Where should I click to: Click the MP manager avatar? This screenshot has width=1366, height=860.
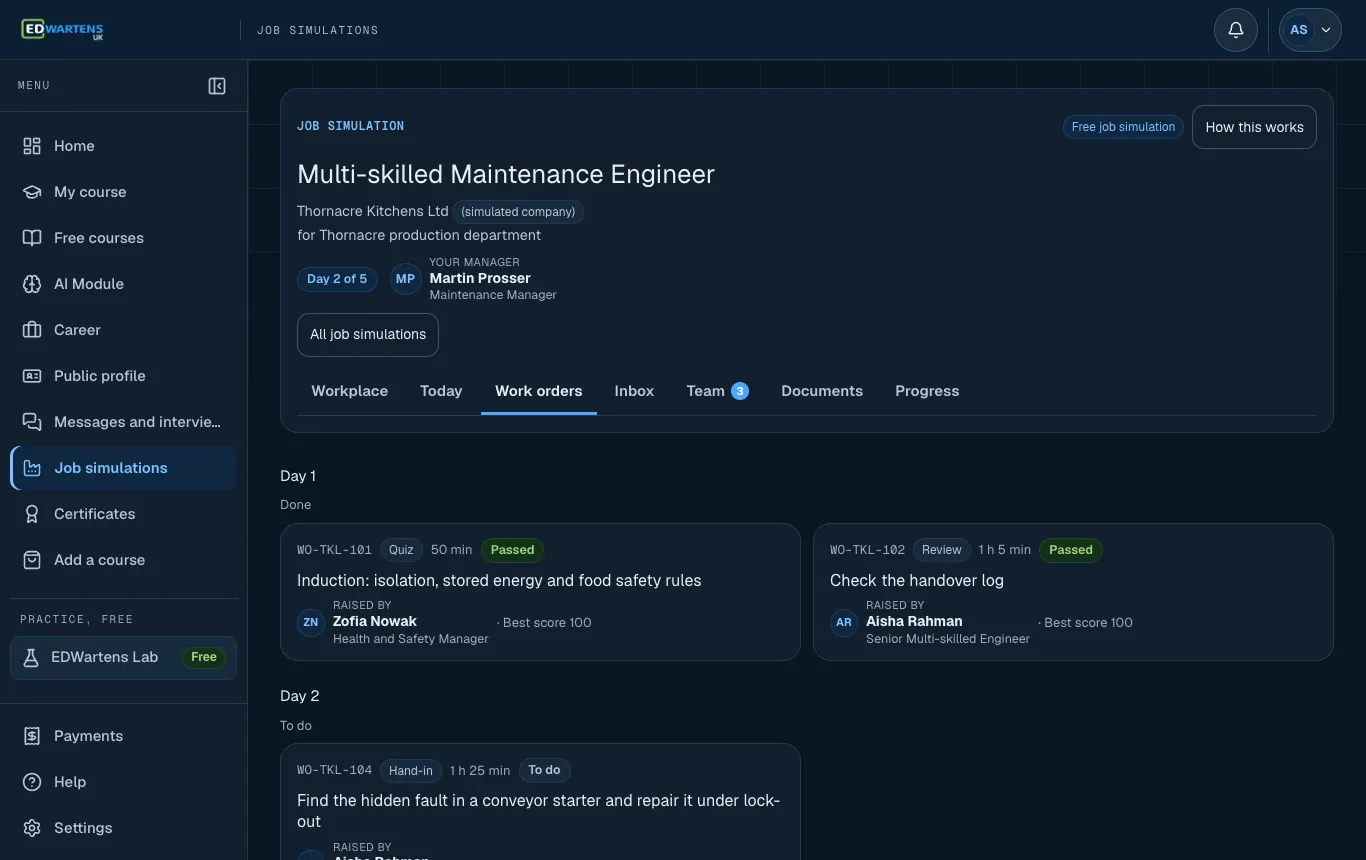pyautogui.click(x=405, y=279)
